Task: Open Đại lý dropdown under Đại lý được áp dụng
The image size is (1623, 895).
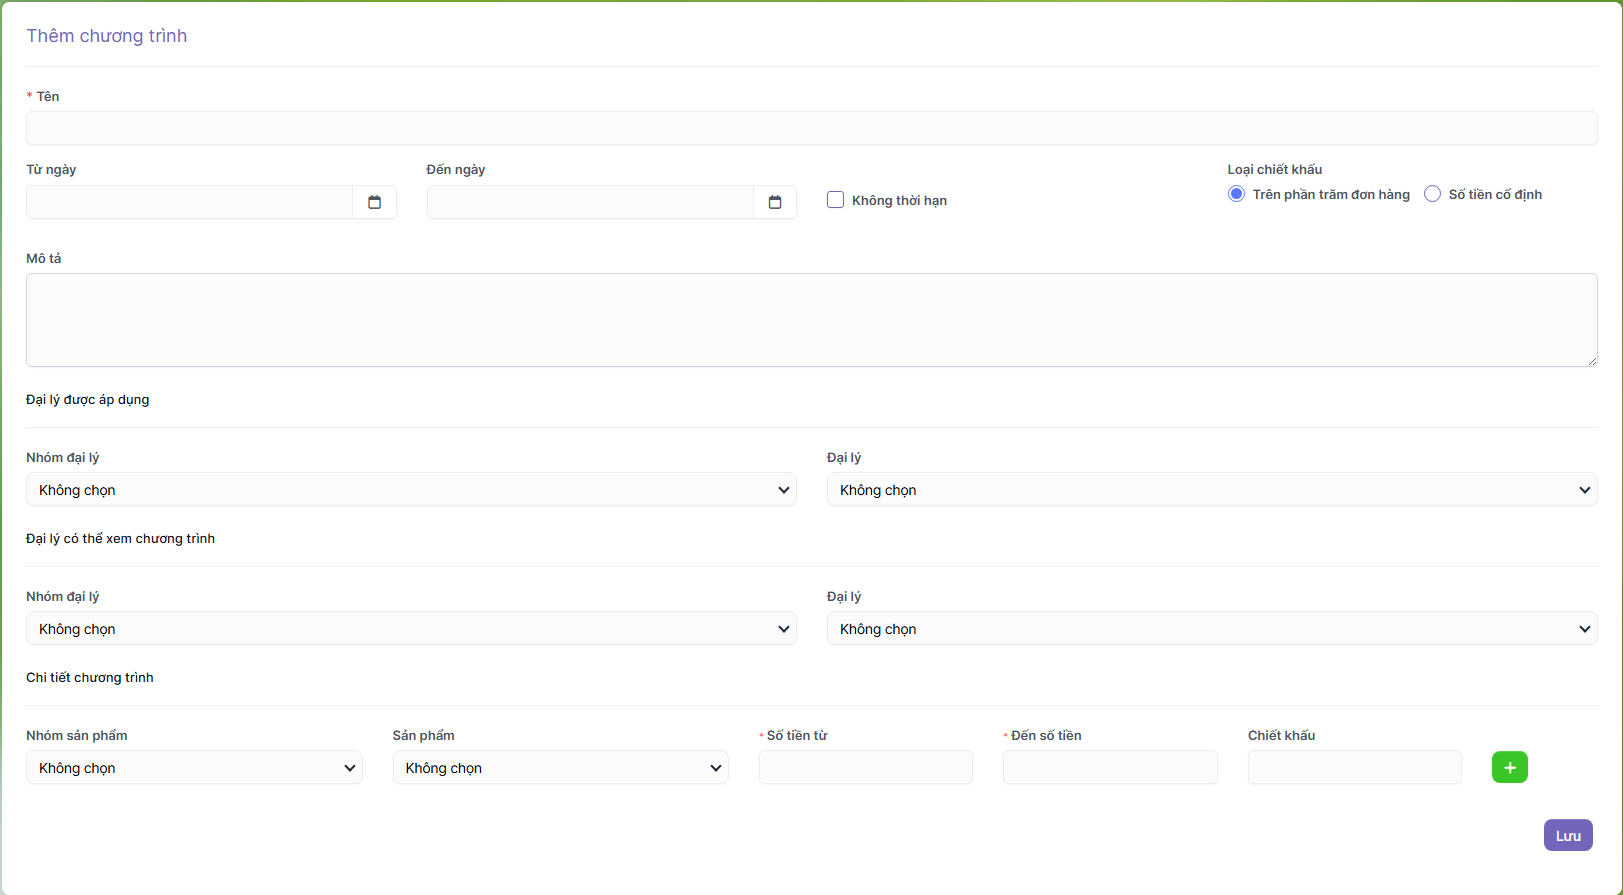Action: (x=1211, y=490)
